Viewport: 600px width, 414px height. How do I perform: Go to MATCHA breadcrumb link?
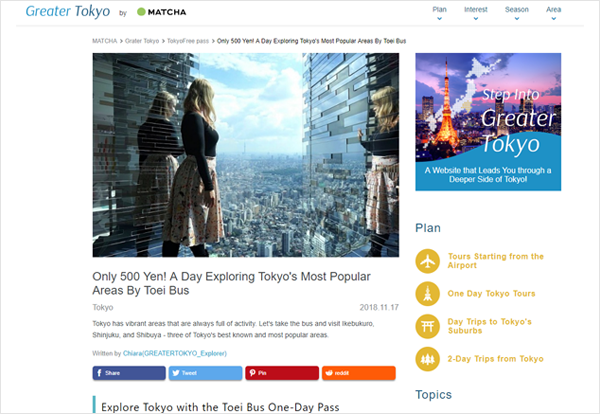click(x=104, y=41)
